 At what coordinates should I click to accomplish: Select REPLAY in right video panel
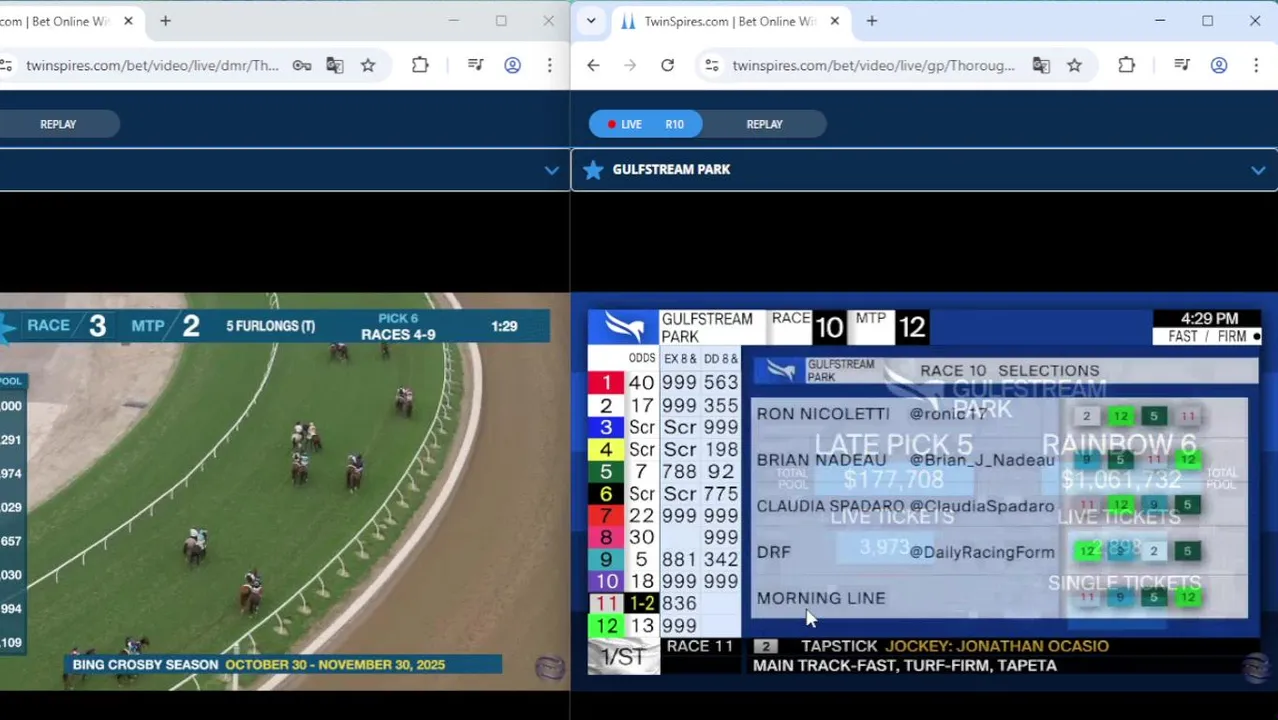click(x=764, y=124)
